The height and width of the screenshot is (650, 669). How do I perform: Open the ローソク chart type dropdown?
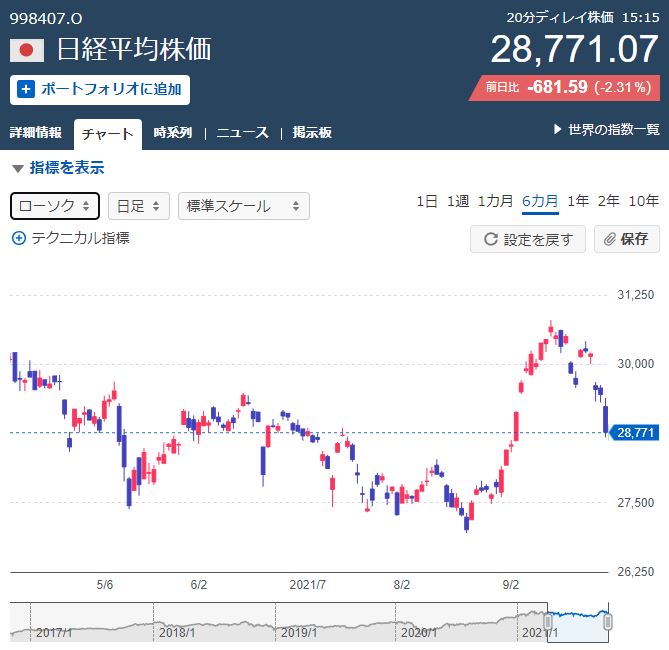point(55,206)
